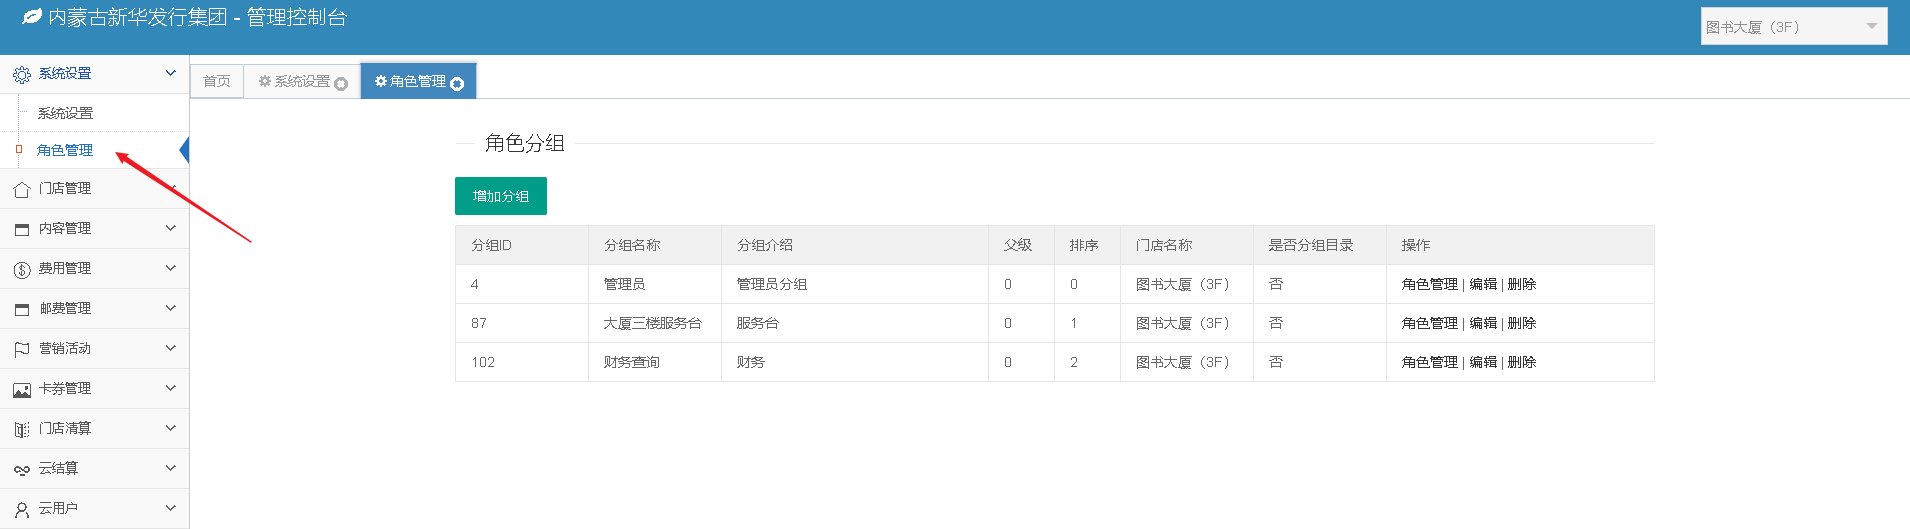Click the house icon for 门店管理
The image size is (1910, 529).
point(21,189)
